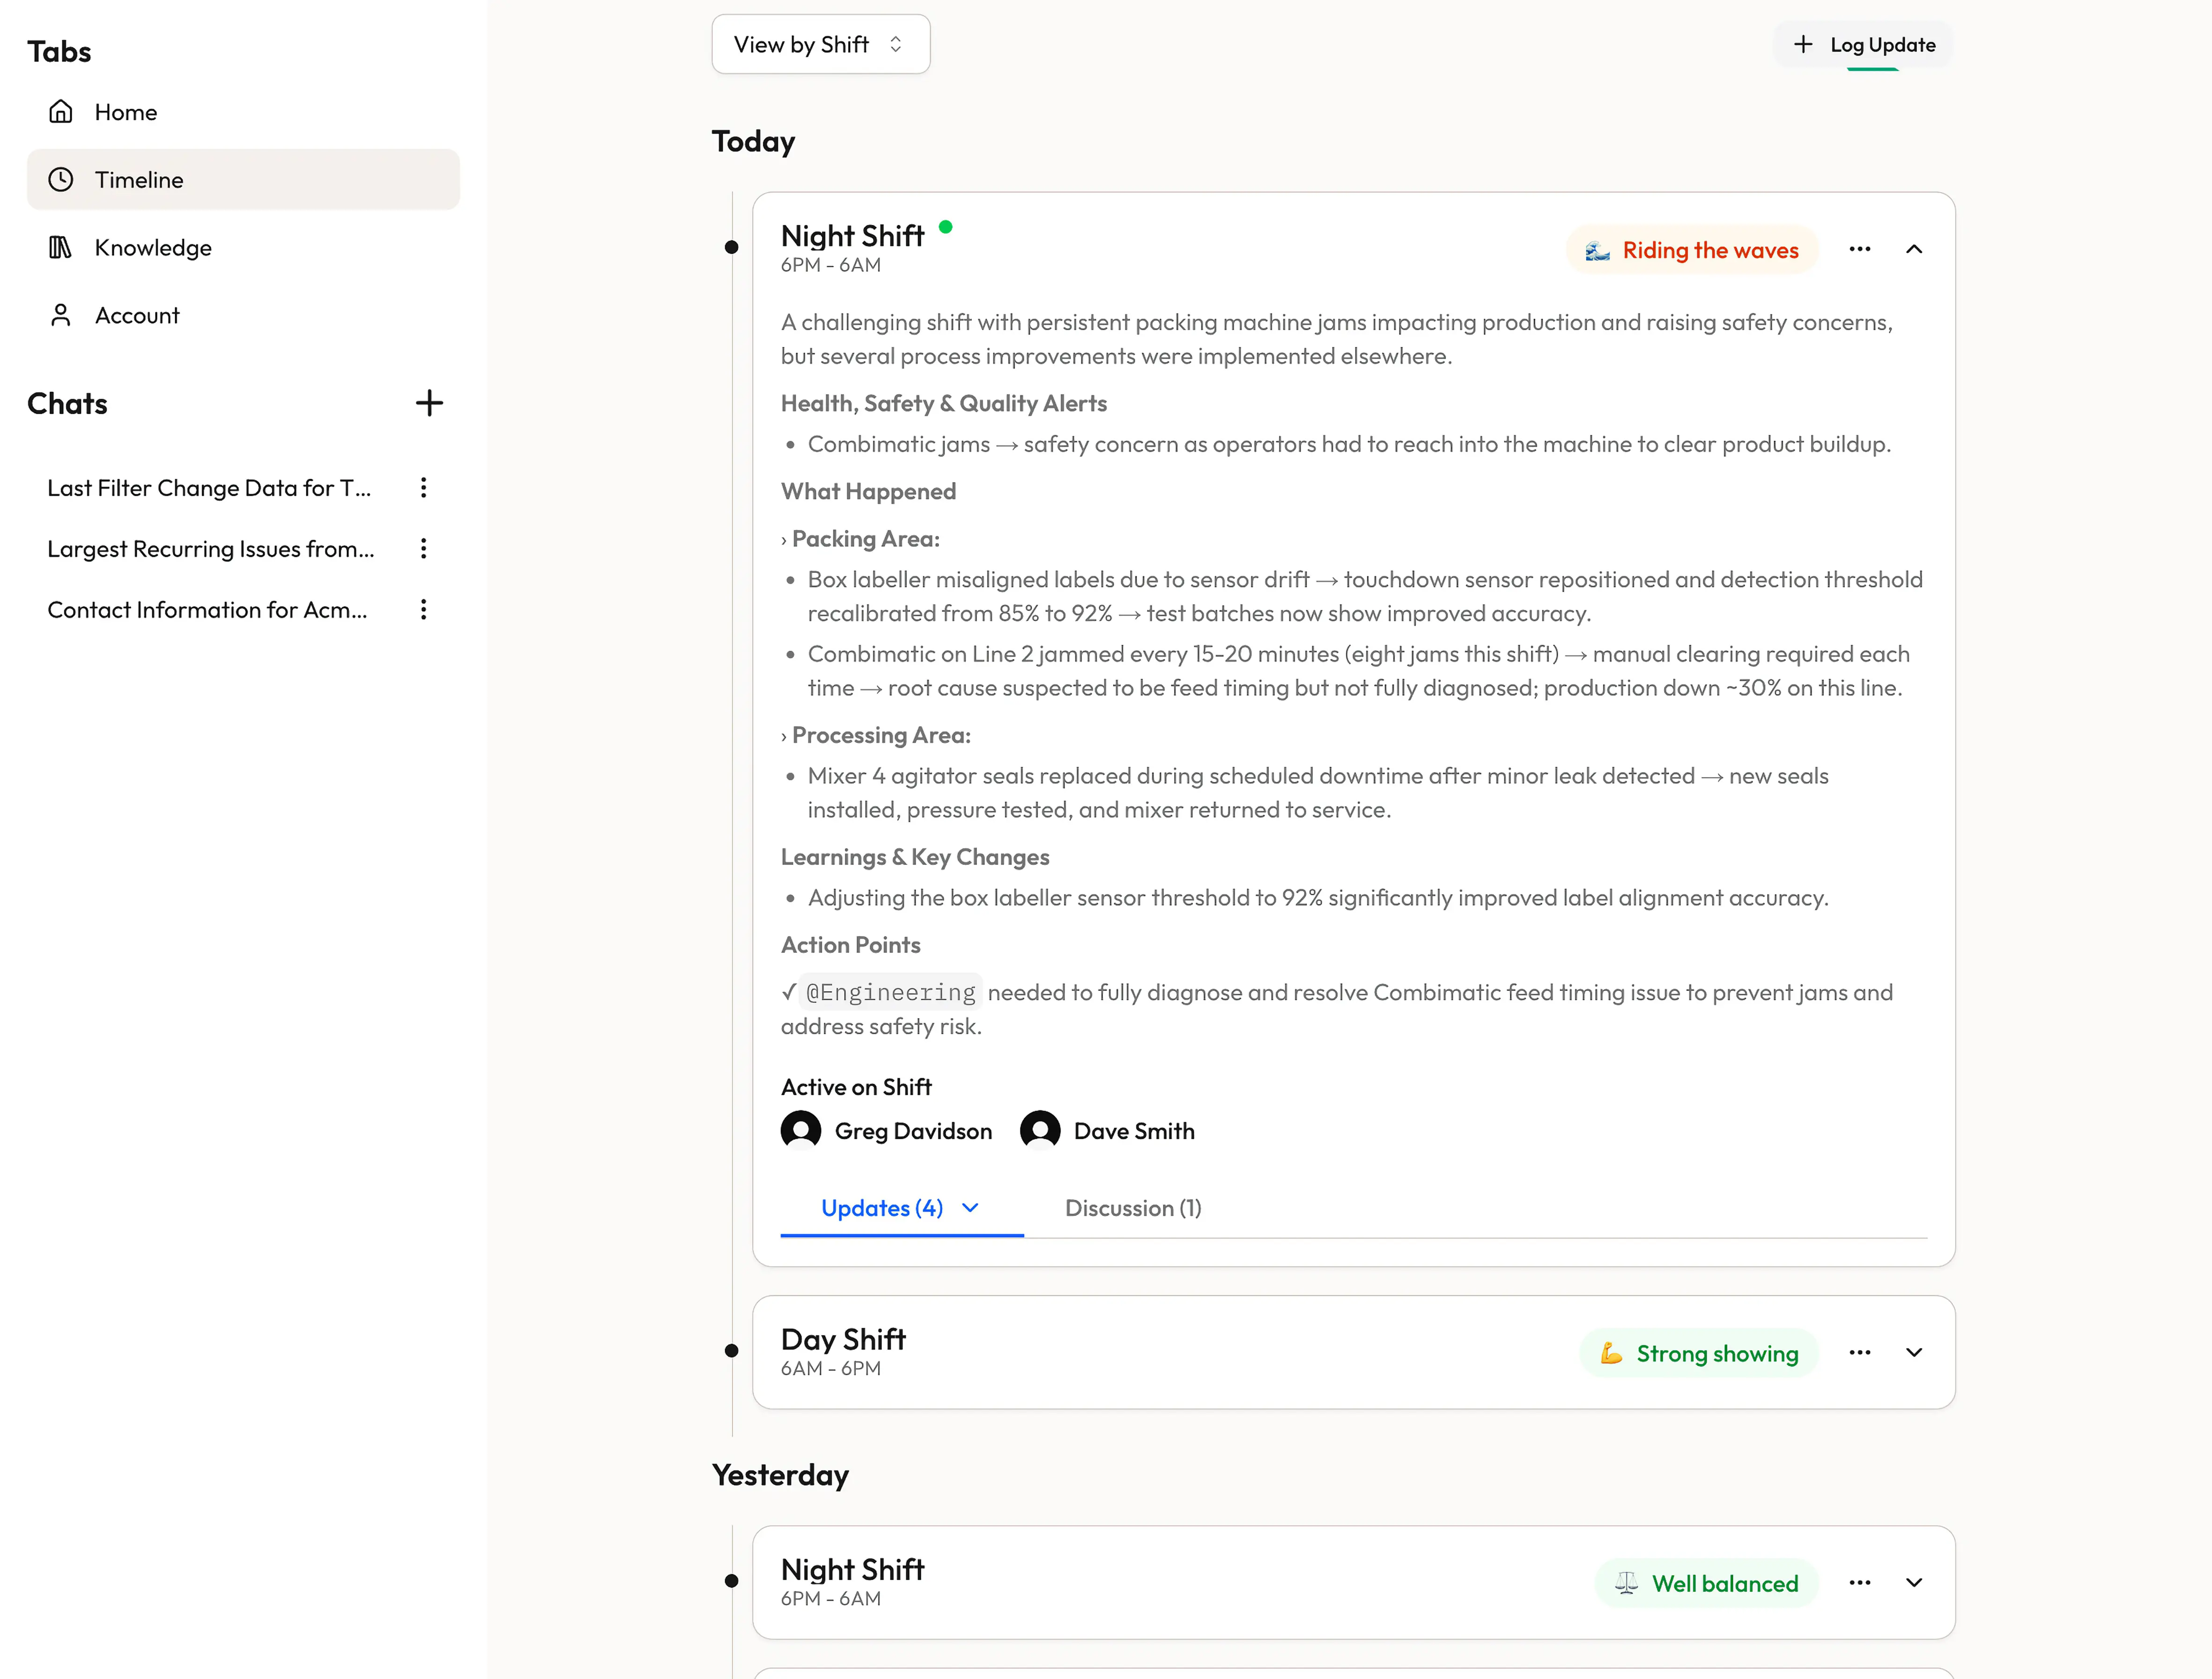This screenshot has width=2212, height=1679.
Task: Open options for Last Filter Change Data chat
Action: click(423, 488)
